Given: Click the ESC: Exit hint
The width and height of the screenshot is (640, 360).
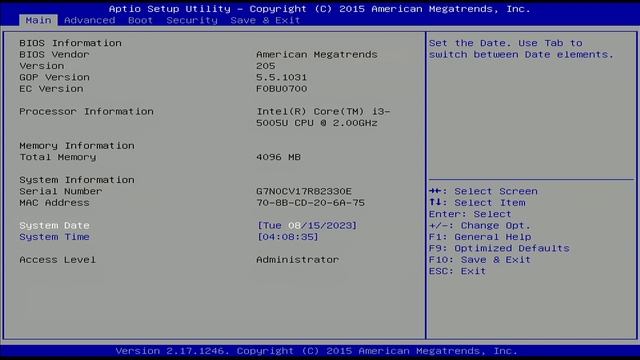Looking at the screenshot, I should point(458,271).
